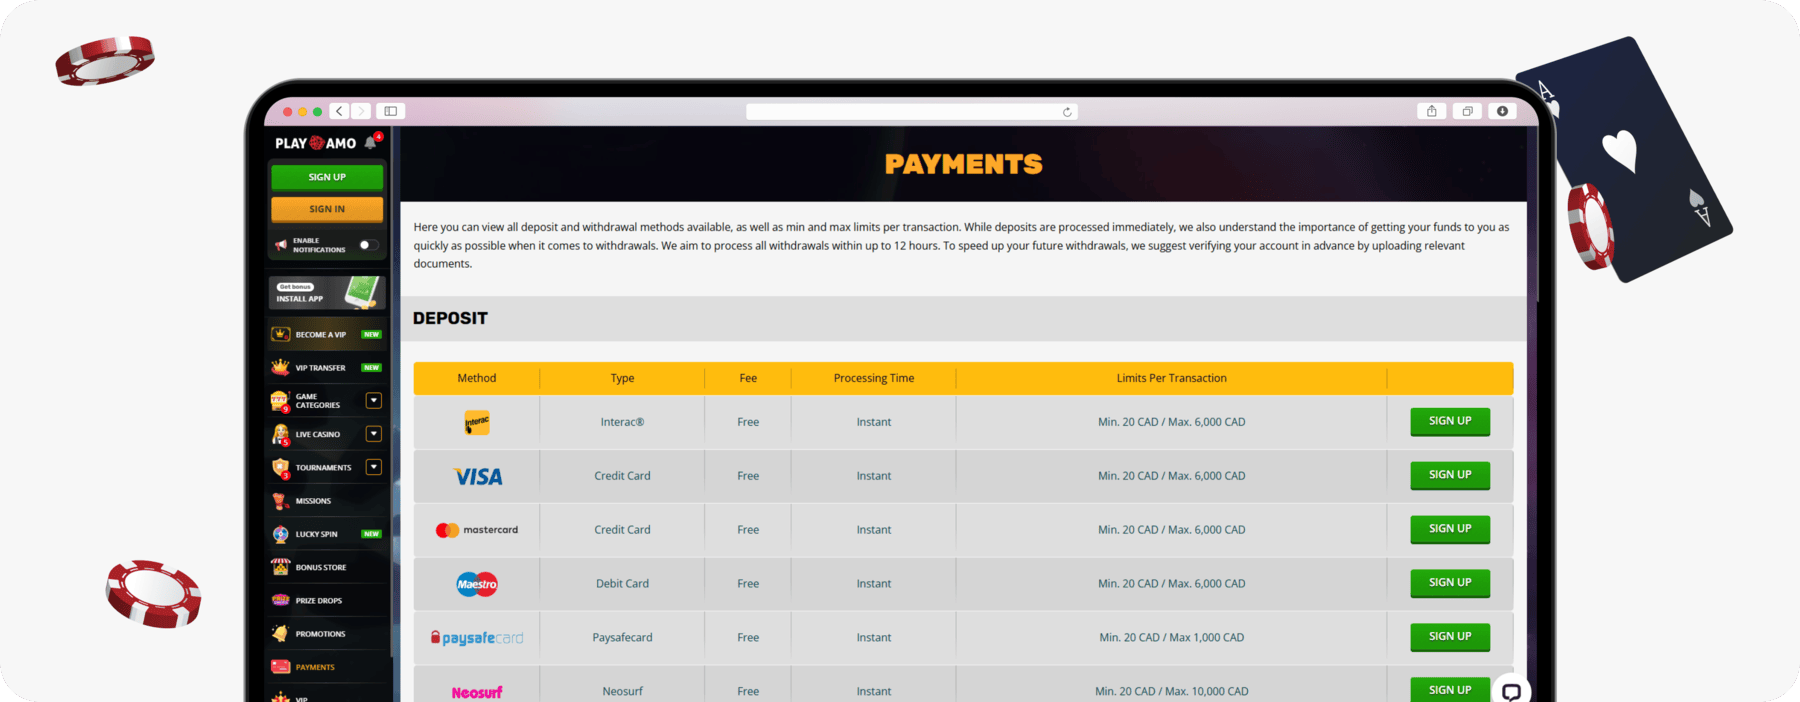1800x702 pixels.
Task: Click the Neosurf logo
Action: (477, 692)
